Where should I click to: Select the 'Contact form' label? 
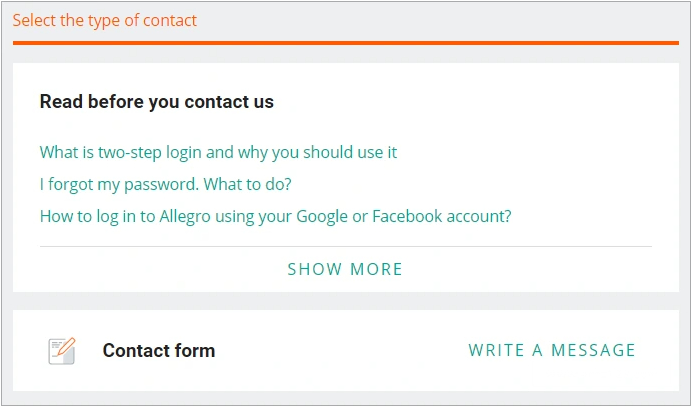[x=158, y=350]
